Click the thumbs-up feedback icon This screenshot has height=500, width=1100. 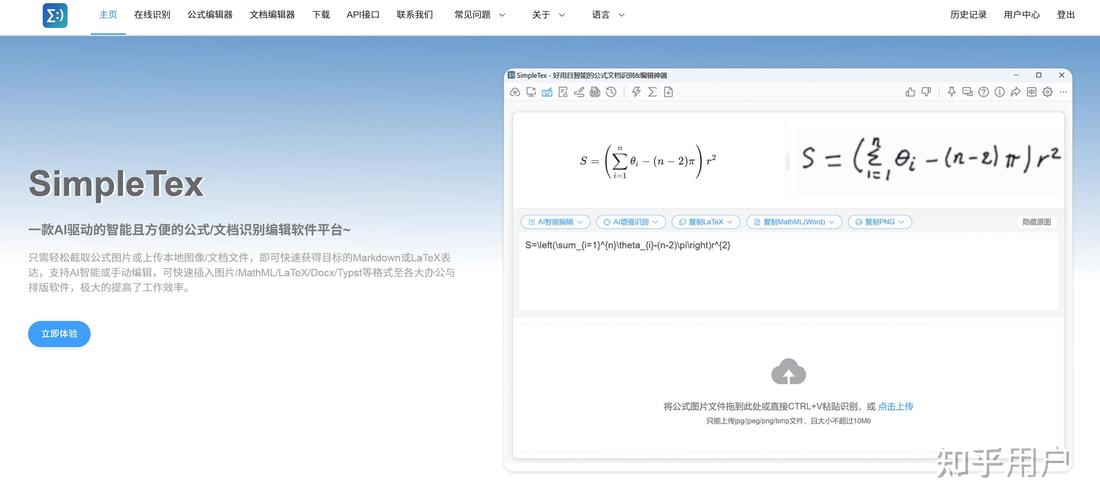pos(911,92)
